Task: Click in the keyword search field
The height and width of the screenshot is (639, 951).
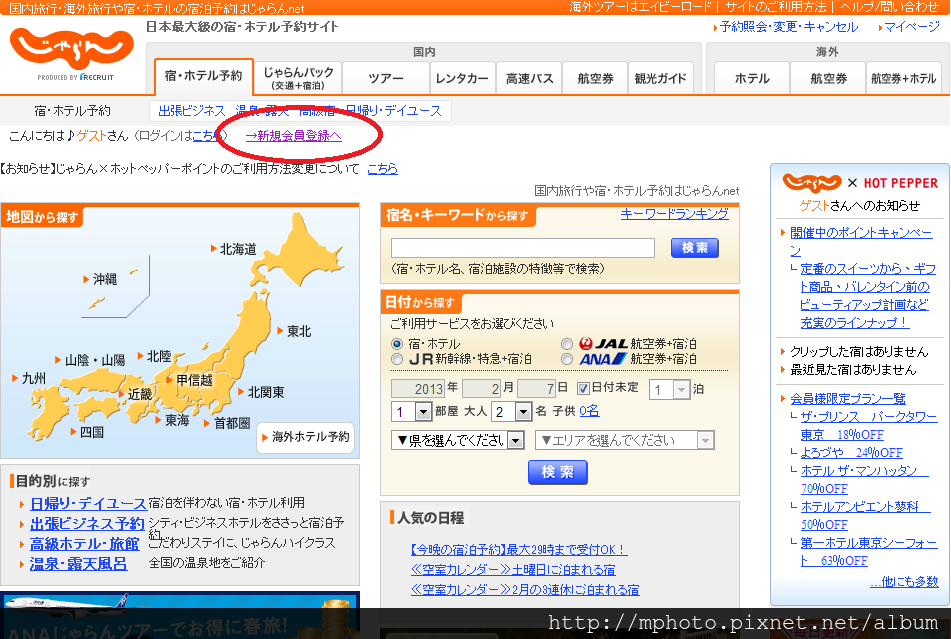Action: 523,248
